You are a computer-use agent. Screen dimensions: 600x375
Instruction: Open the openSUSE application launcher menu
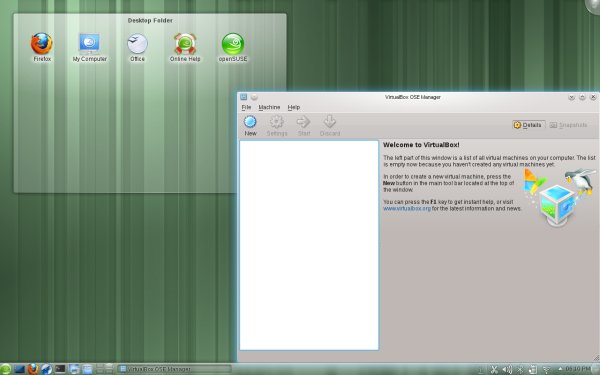[x=6, y=369]
